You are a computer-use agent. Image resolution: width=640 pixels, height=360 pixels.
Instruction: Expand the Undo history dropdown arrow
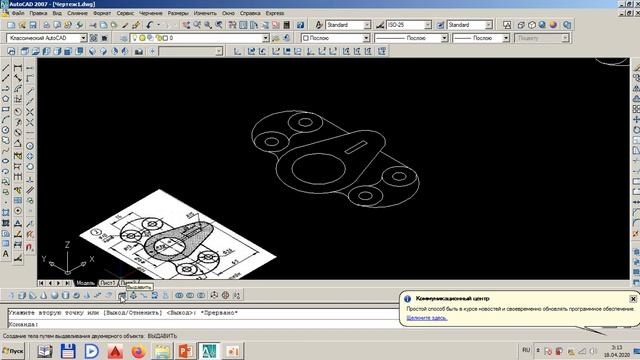158,25
